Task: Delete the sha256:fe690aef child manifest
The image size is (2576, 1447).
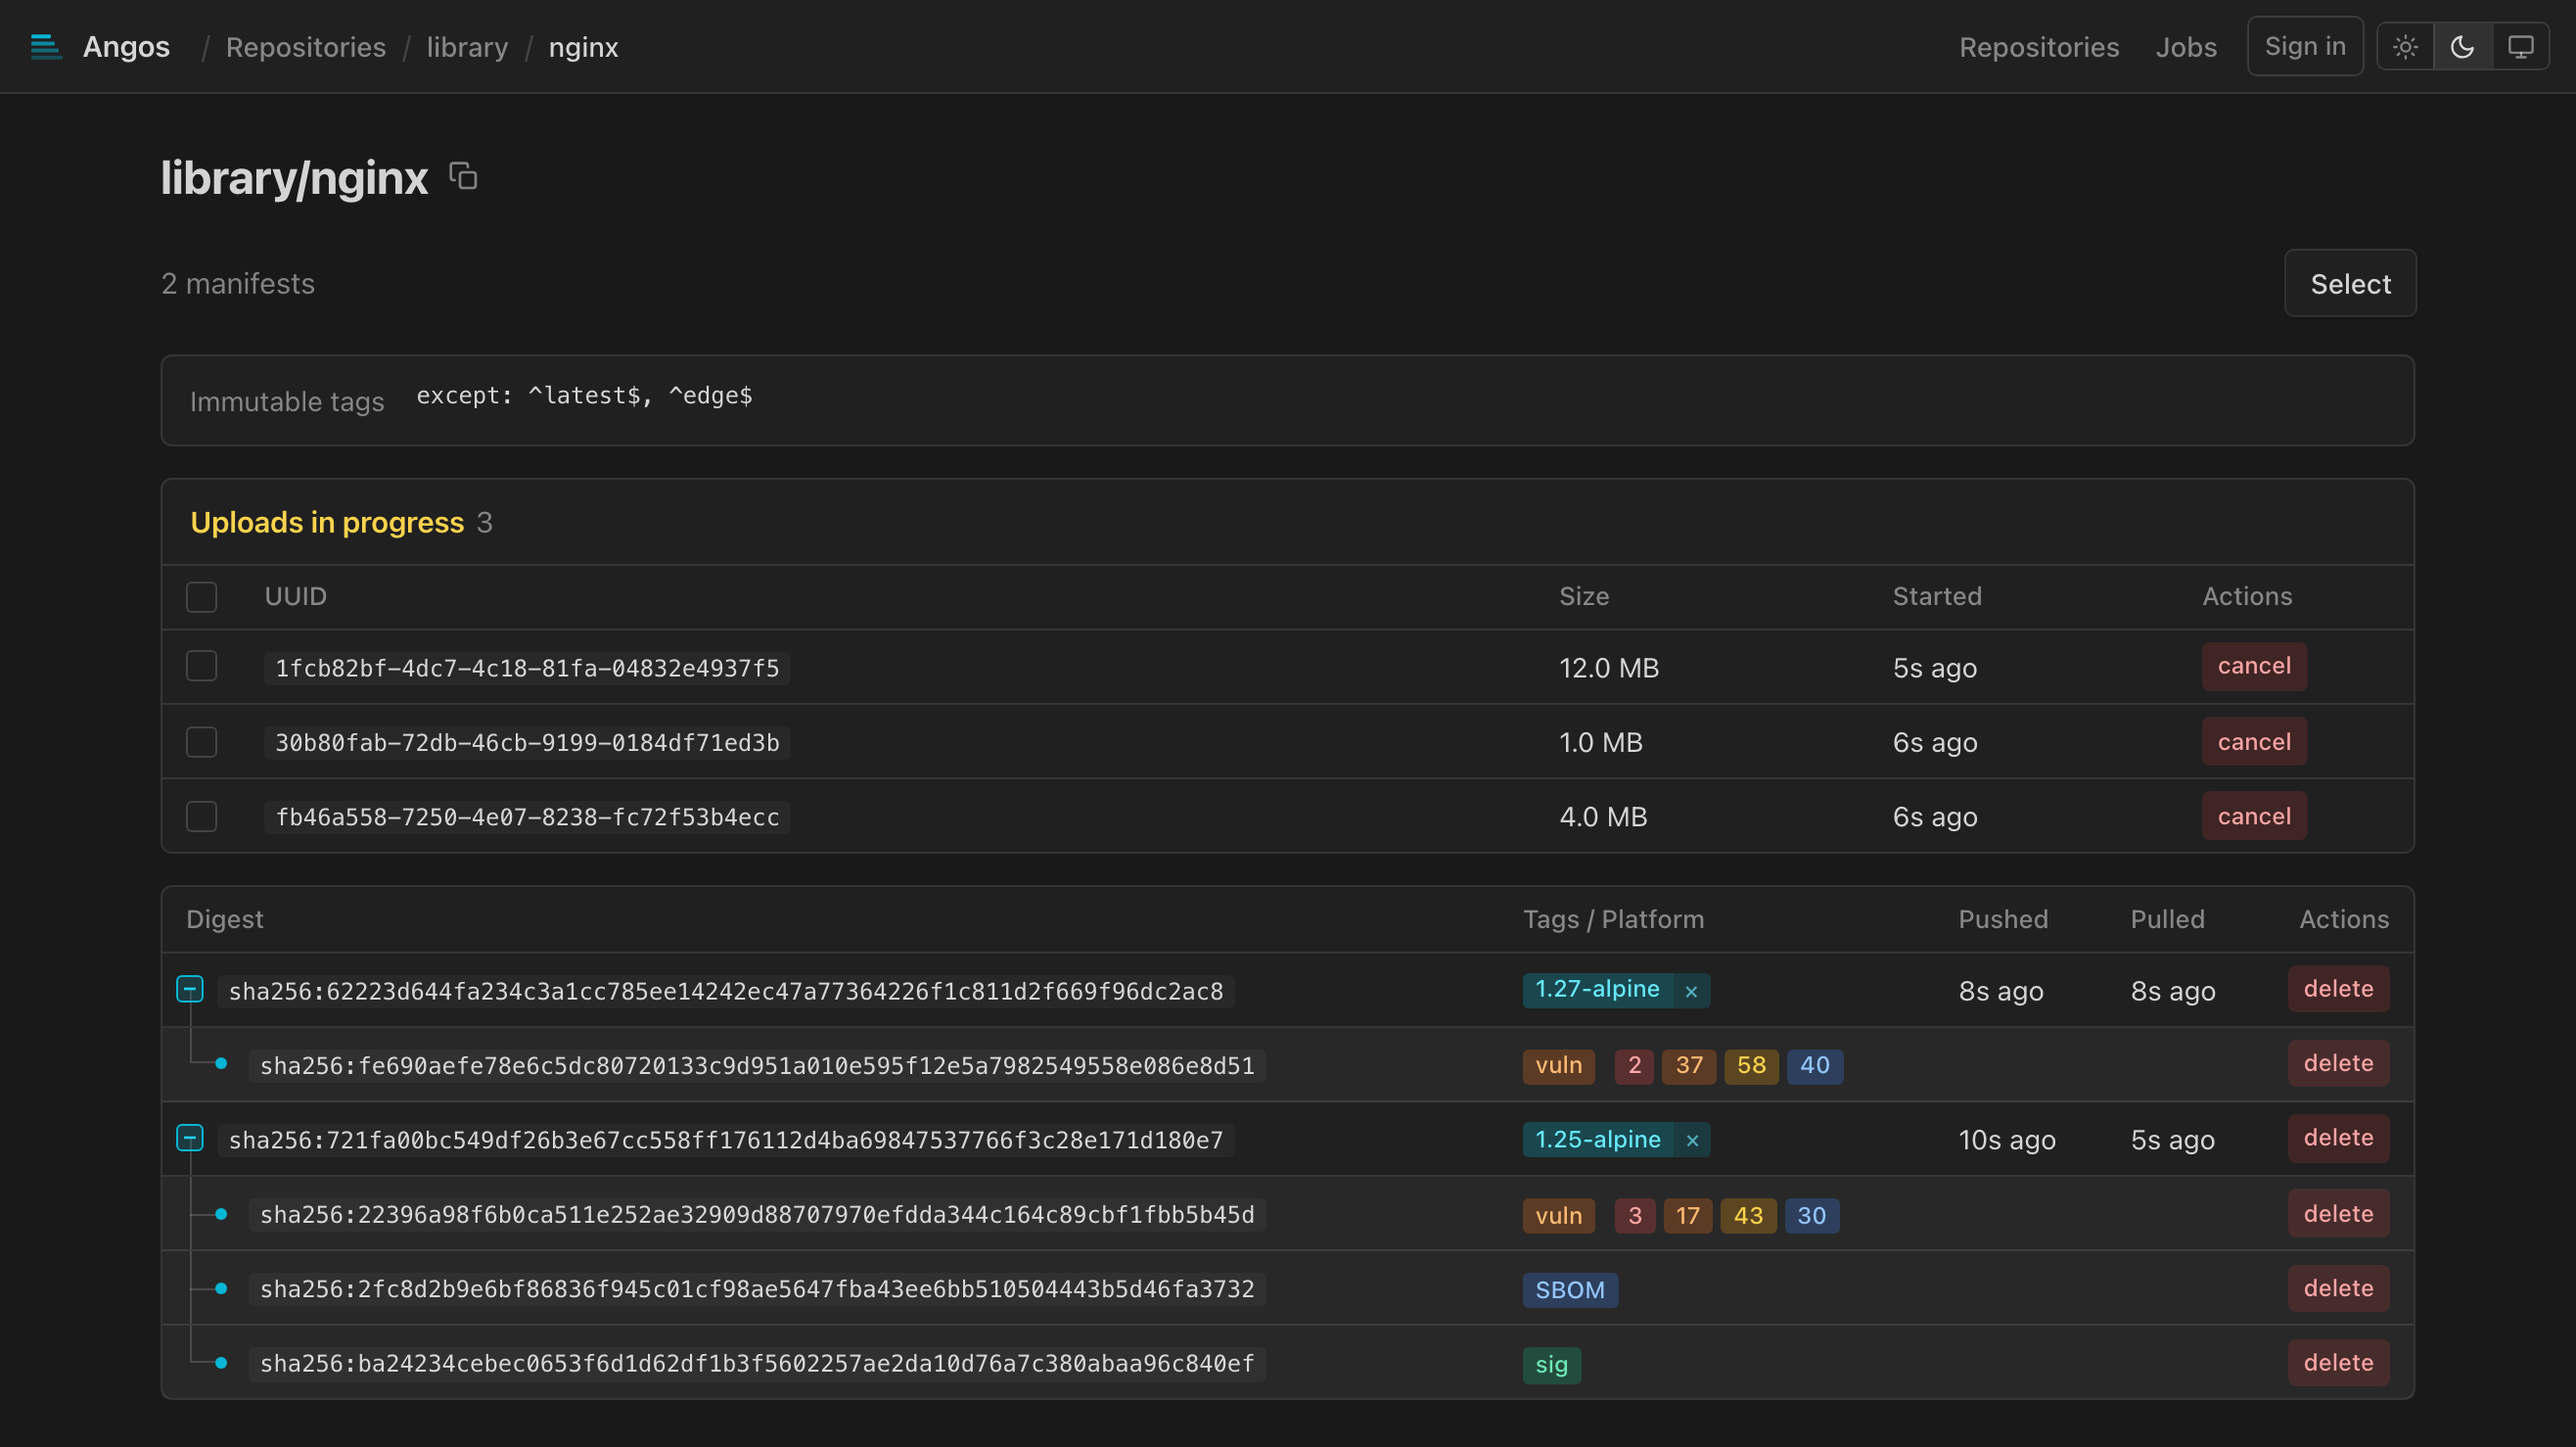Action: (2338, 1063)
